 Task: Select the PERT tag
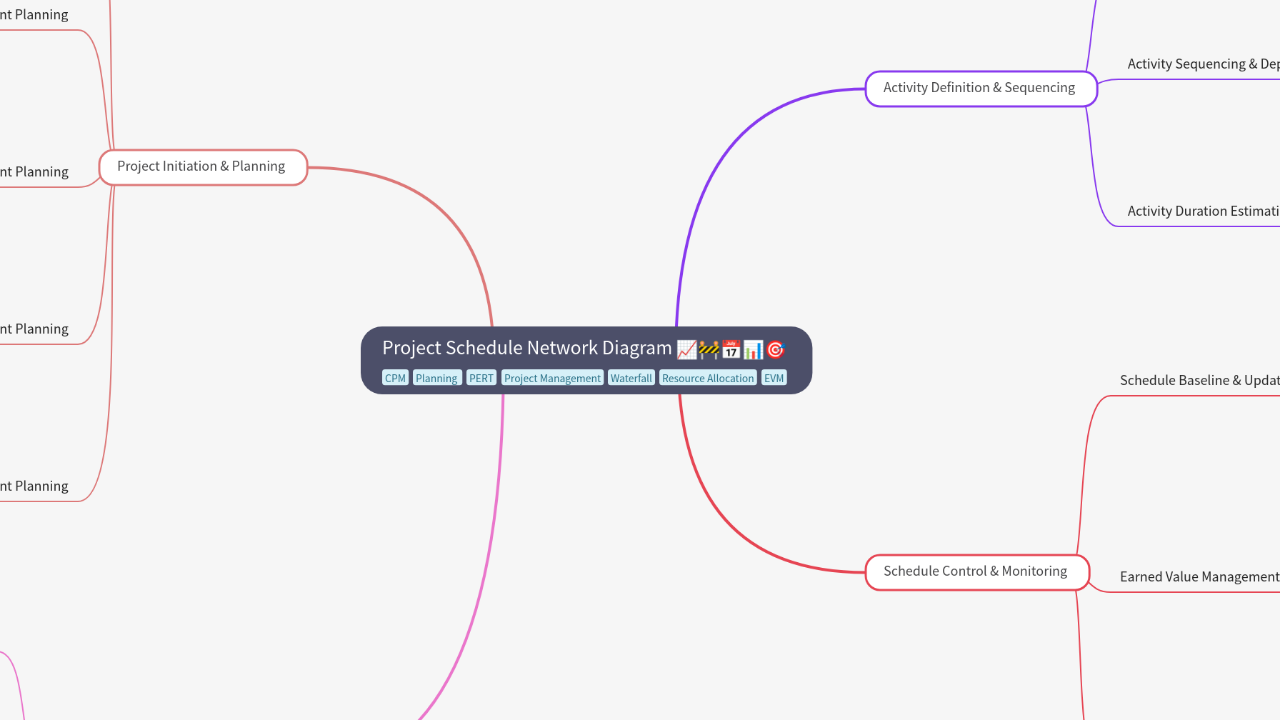481,378
